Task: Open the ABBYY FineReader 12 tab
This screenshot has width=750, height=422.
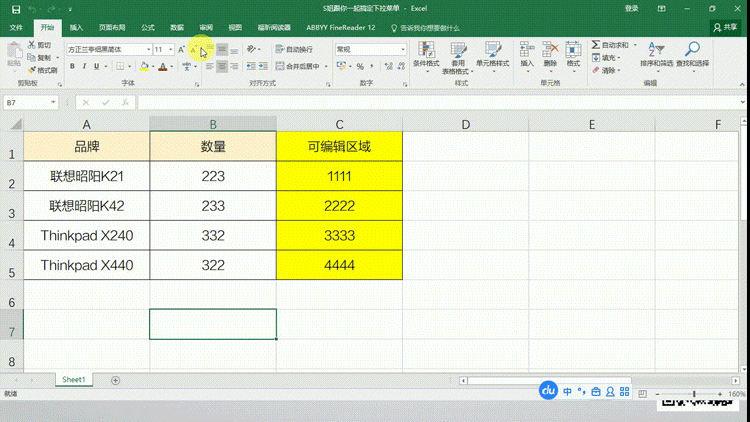Action: (x=341, y=28)
